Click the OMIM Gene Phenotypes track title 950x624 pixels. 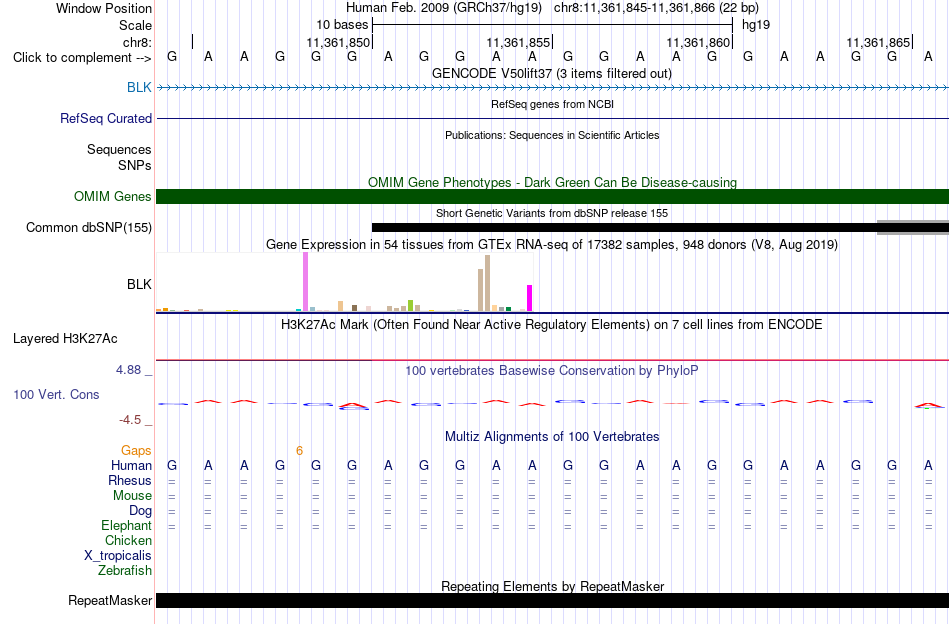pos(553,182)
